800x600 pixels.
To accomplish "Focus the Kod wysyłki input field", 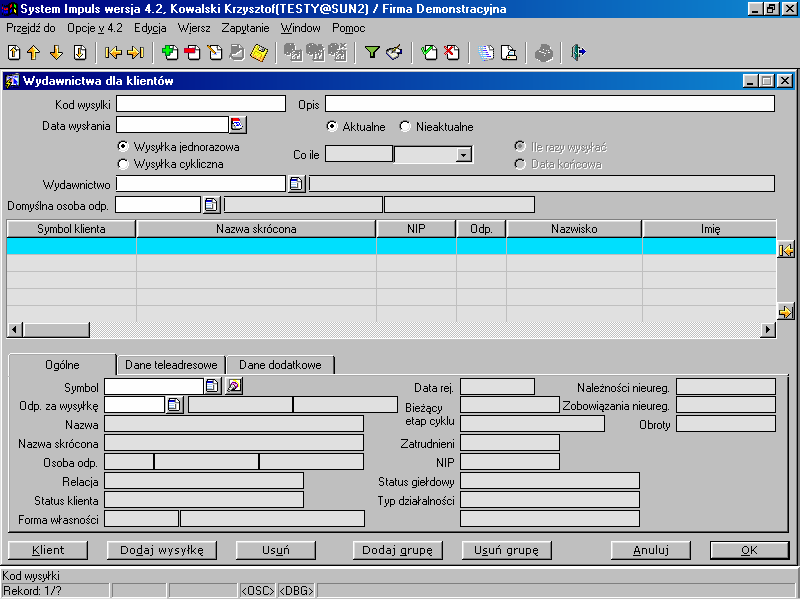I will click(x=201, y=104).
